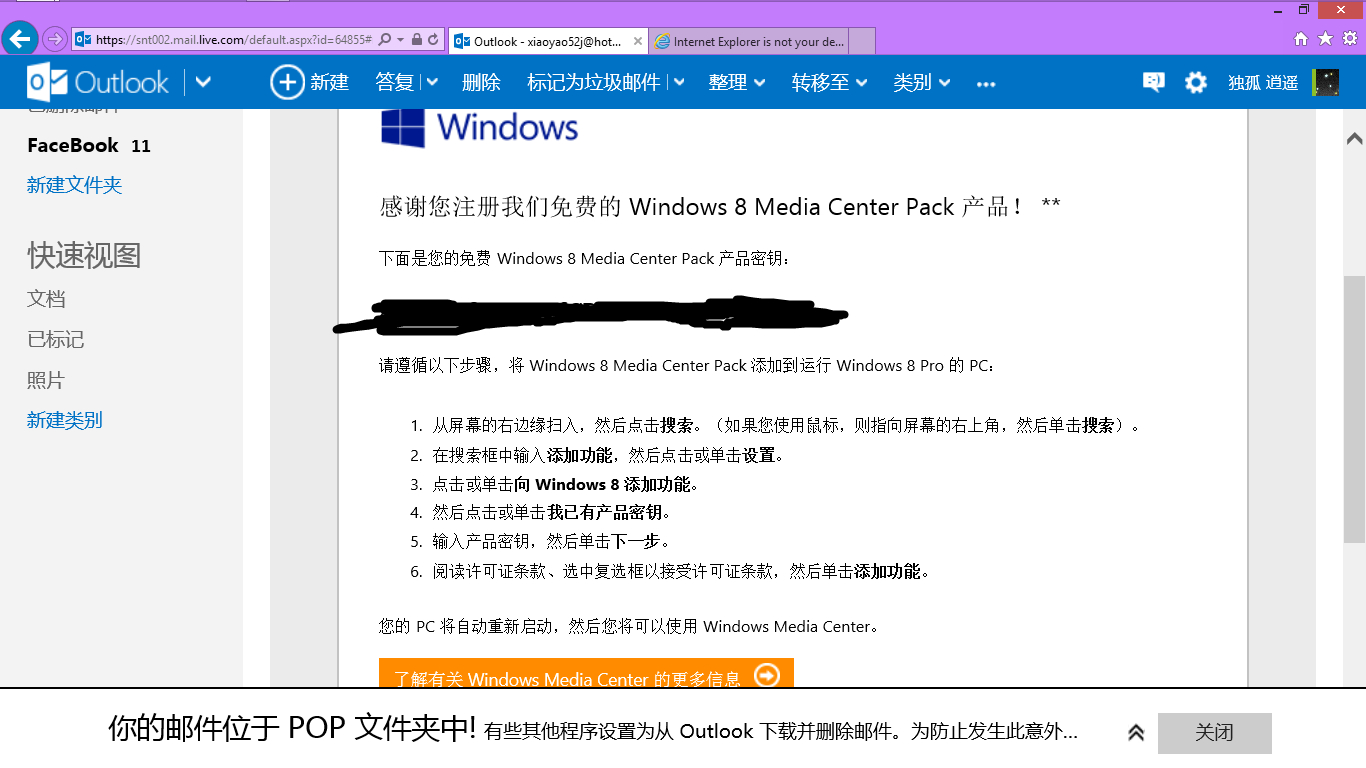This screenshot has width=1366, height=768.
Task: Open the address bar autocomplete dropdown arrow
Action: tap(401, 40)
